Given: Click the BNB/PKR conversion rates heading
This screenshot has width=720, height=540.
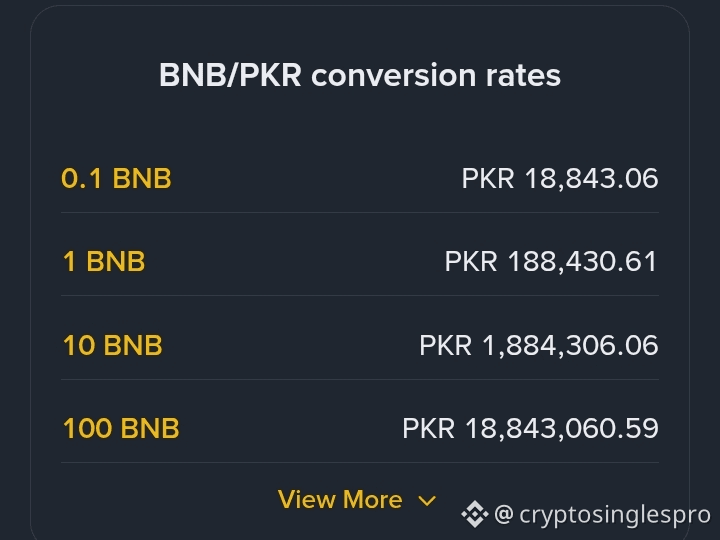Looking at the screenshot, I should click(x=360, y=75).
